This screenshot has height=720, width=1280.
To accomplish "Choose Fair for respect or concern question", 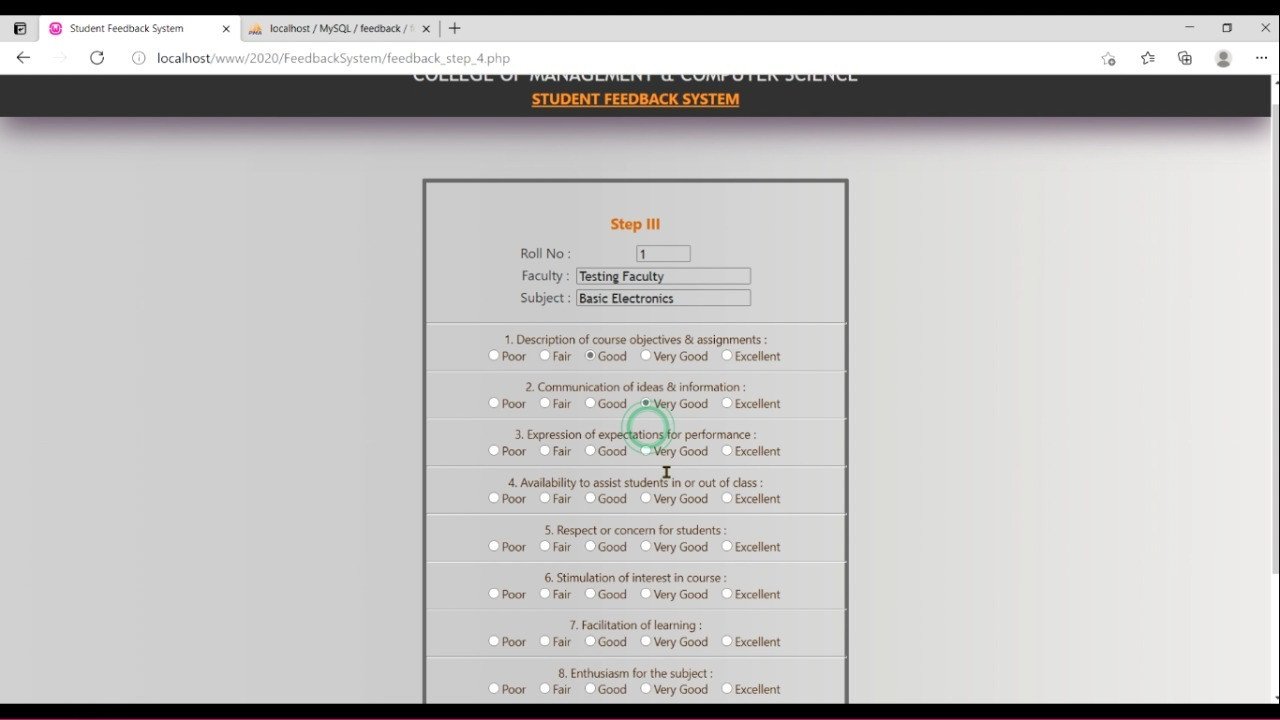I will (545, 546).
